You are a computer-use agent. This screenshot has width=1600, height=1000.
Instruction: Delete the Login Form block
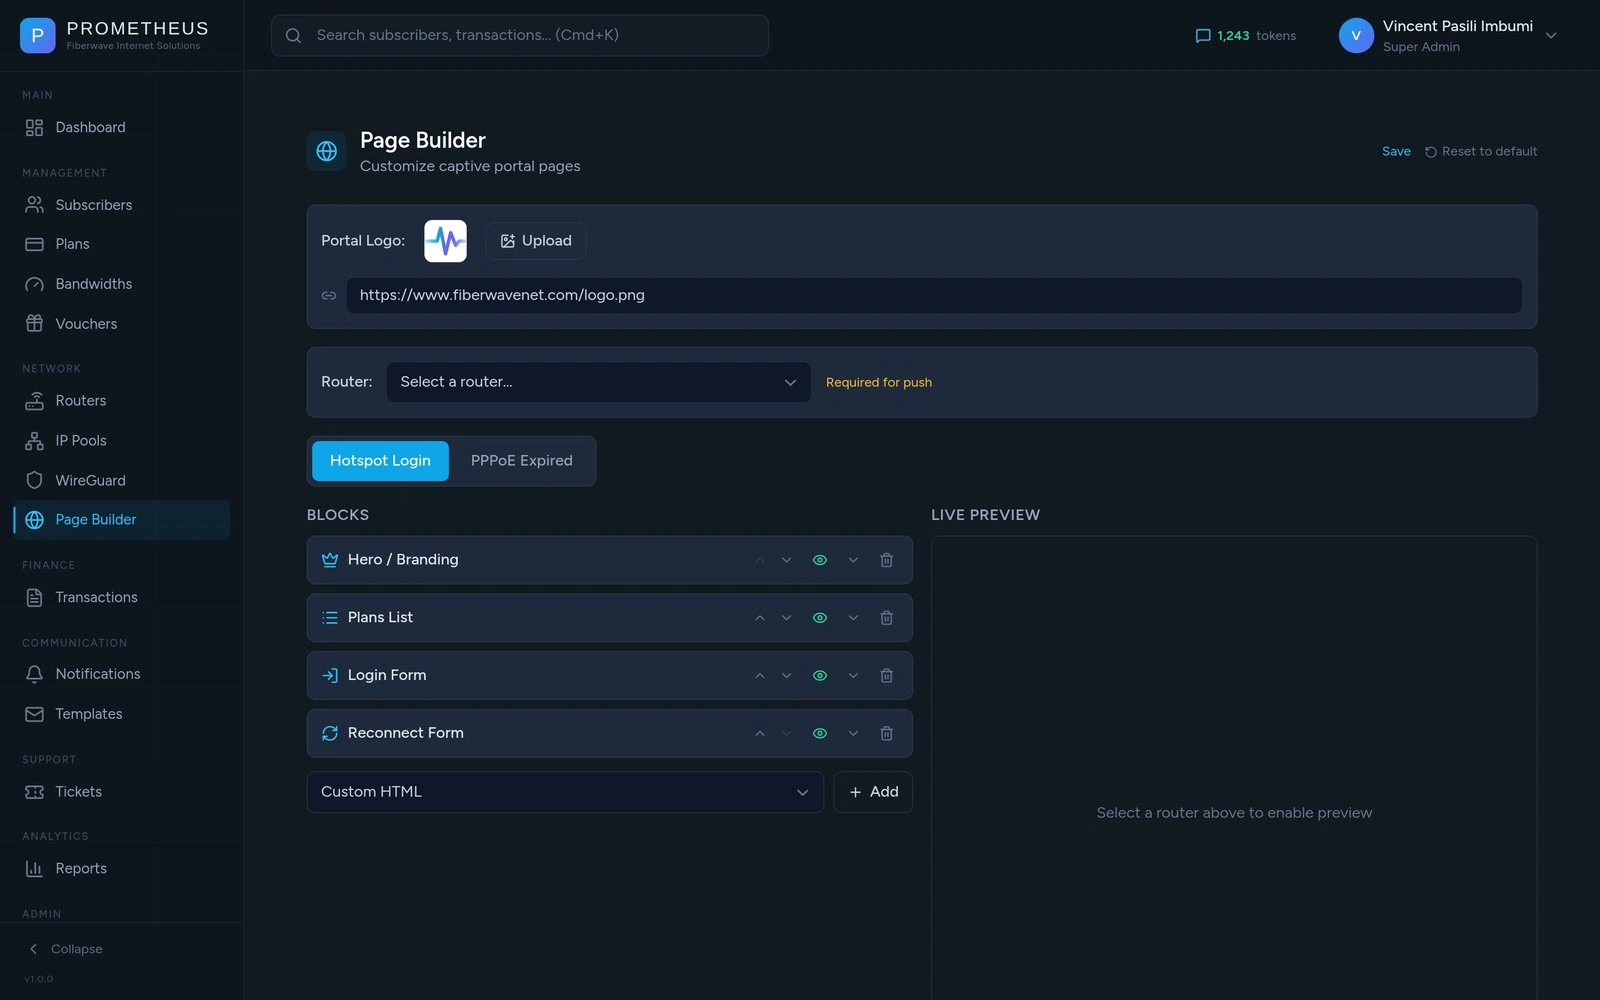tap(886, 676)
